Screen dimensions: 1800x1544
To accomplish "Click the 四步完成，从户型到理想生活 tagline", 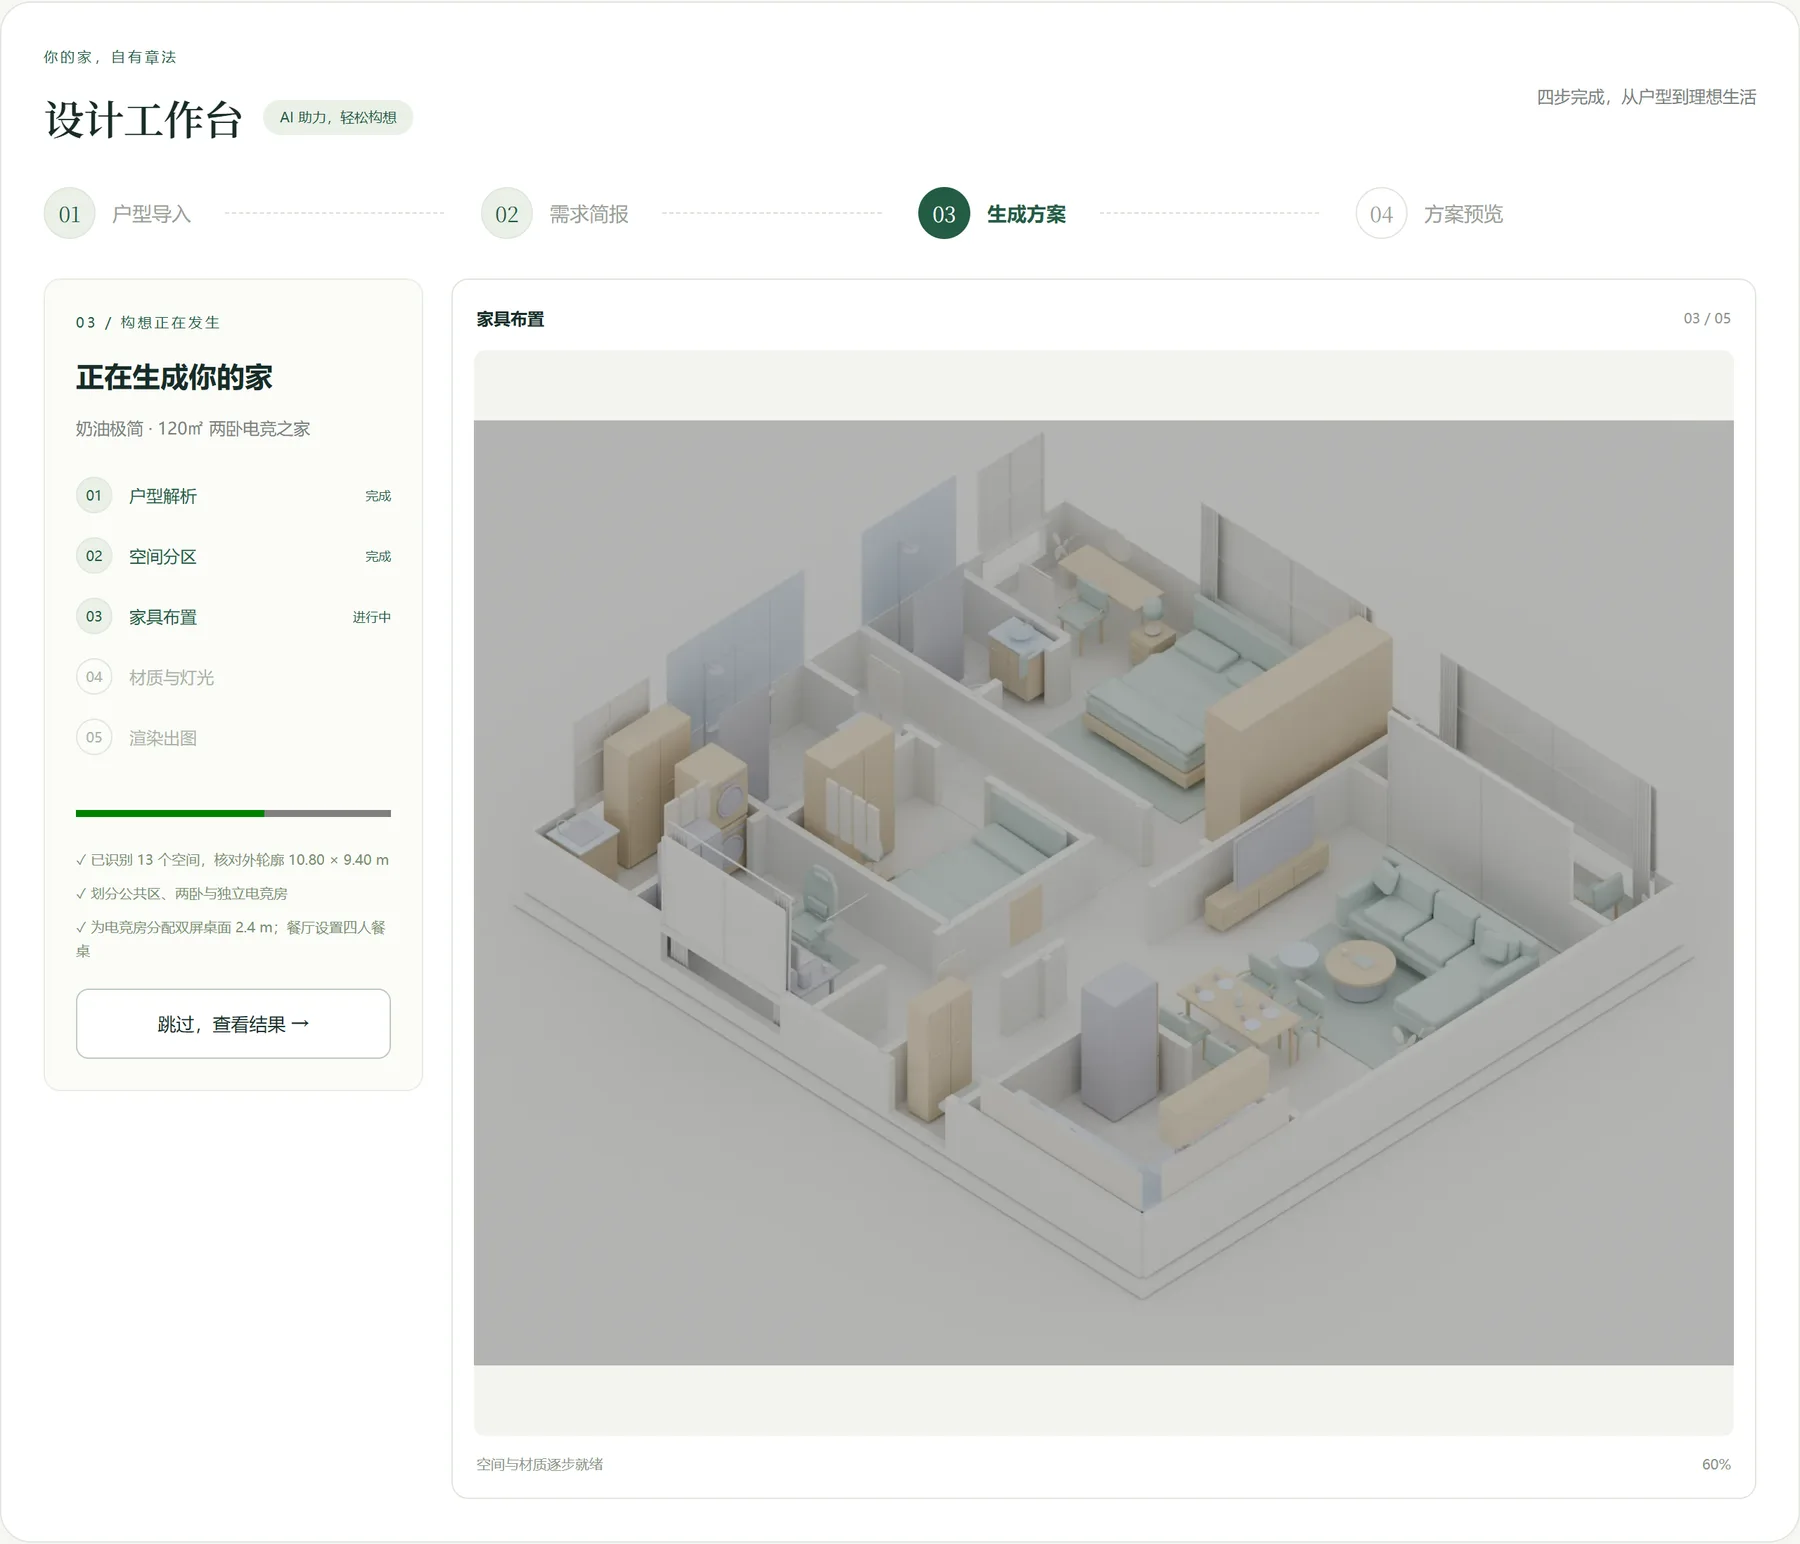I will [1646, 97].
